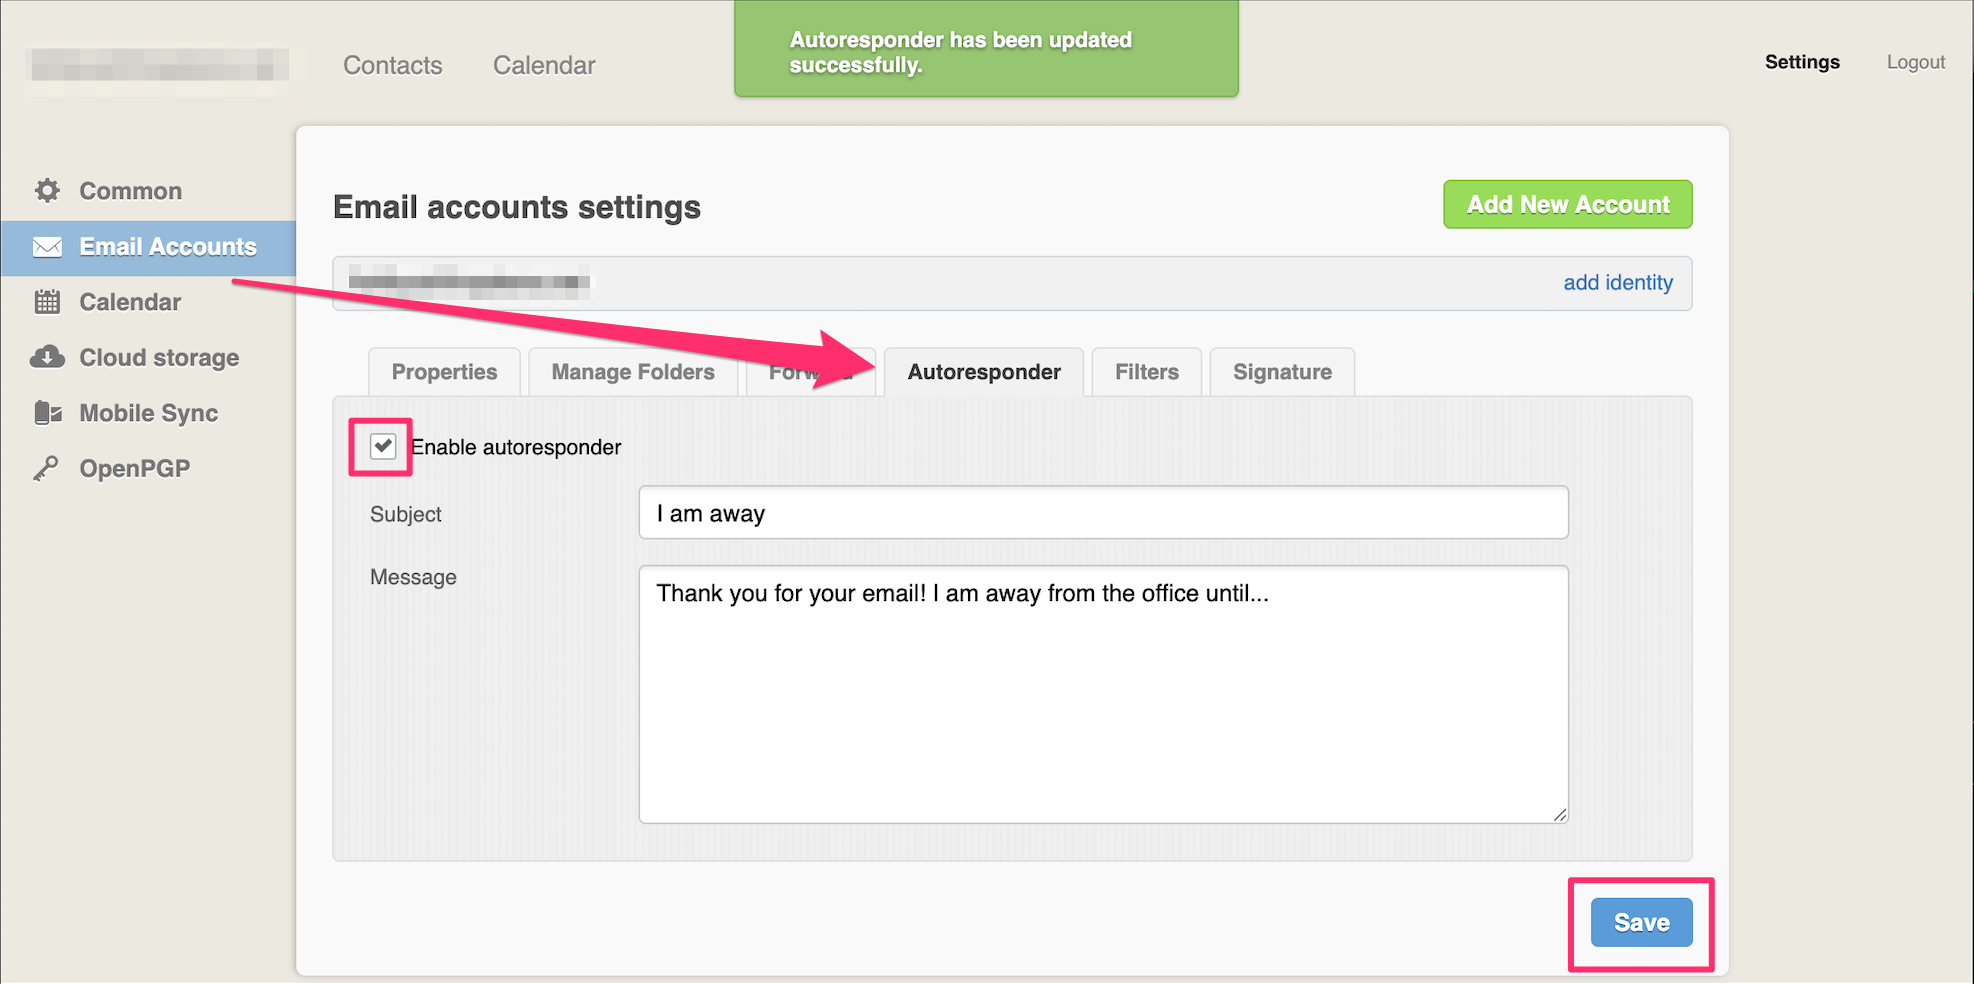
Task: Click the Email Accounts envelope icon
Action: click(47, 247)
